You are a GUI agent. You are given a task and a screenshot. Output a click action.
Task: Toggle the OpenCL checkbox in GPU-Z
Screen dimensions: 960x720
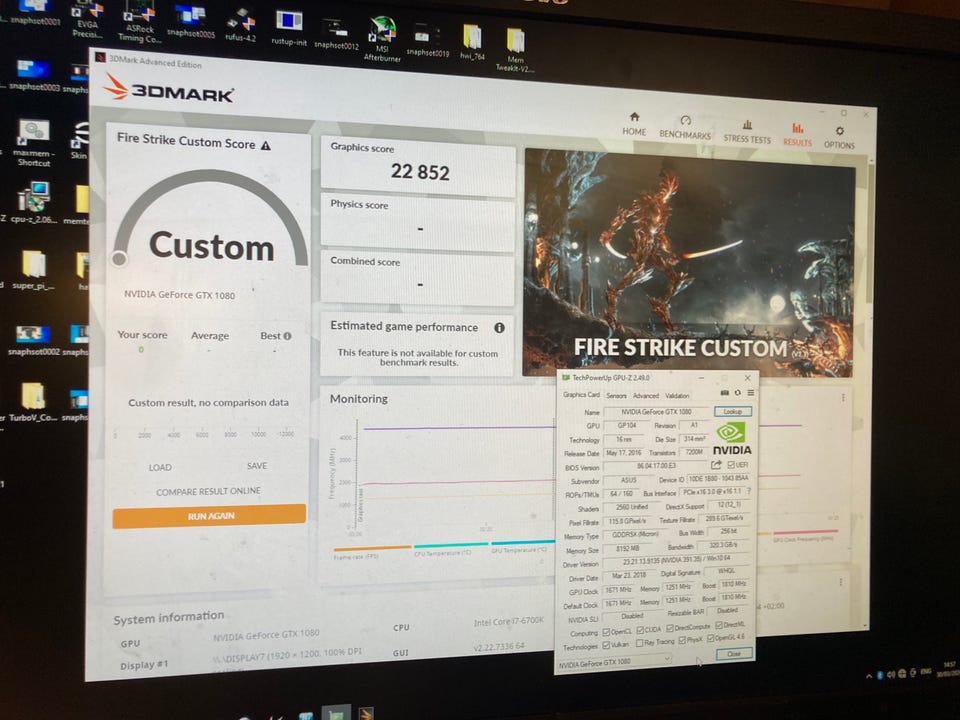coord(606,631)
